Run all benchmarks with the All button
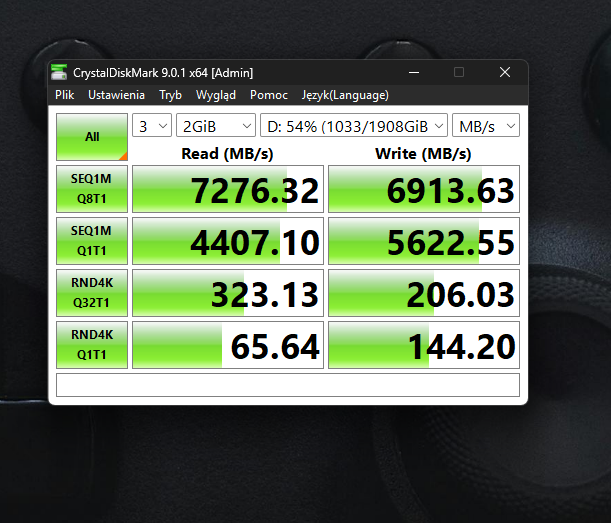Viewport: 611px width, 523px height. pyautogui.click(x=92, y=137)
